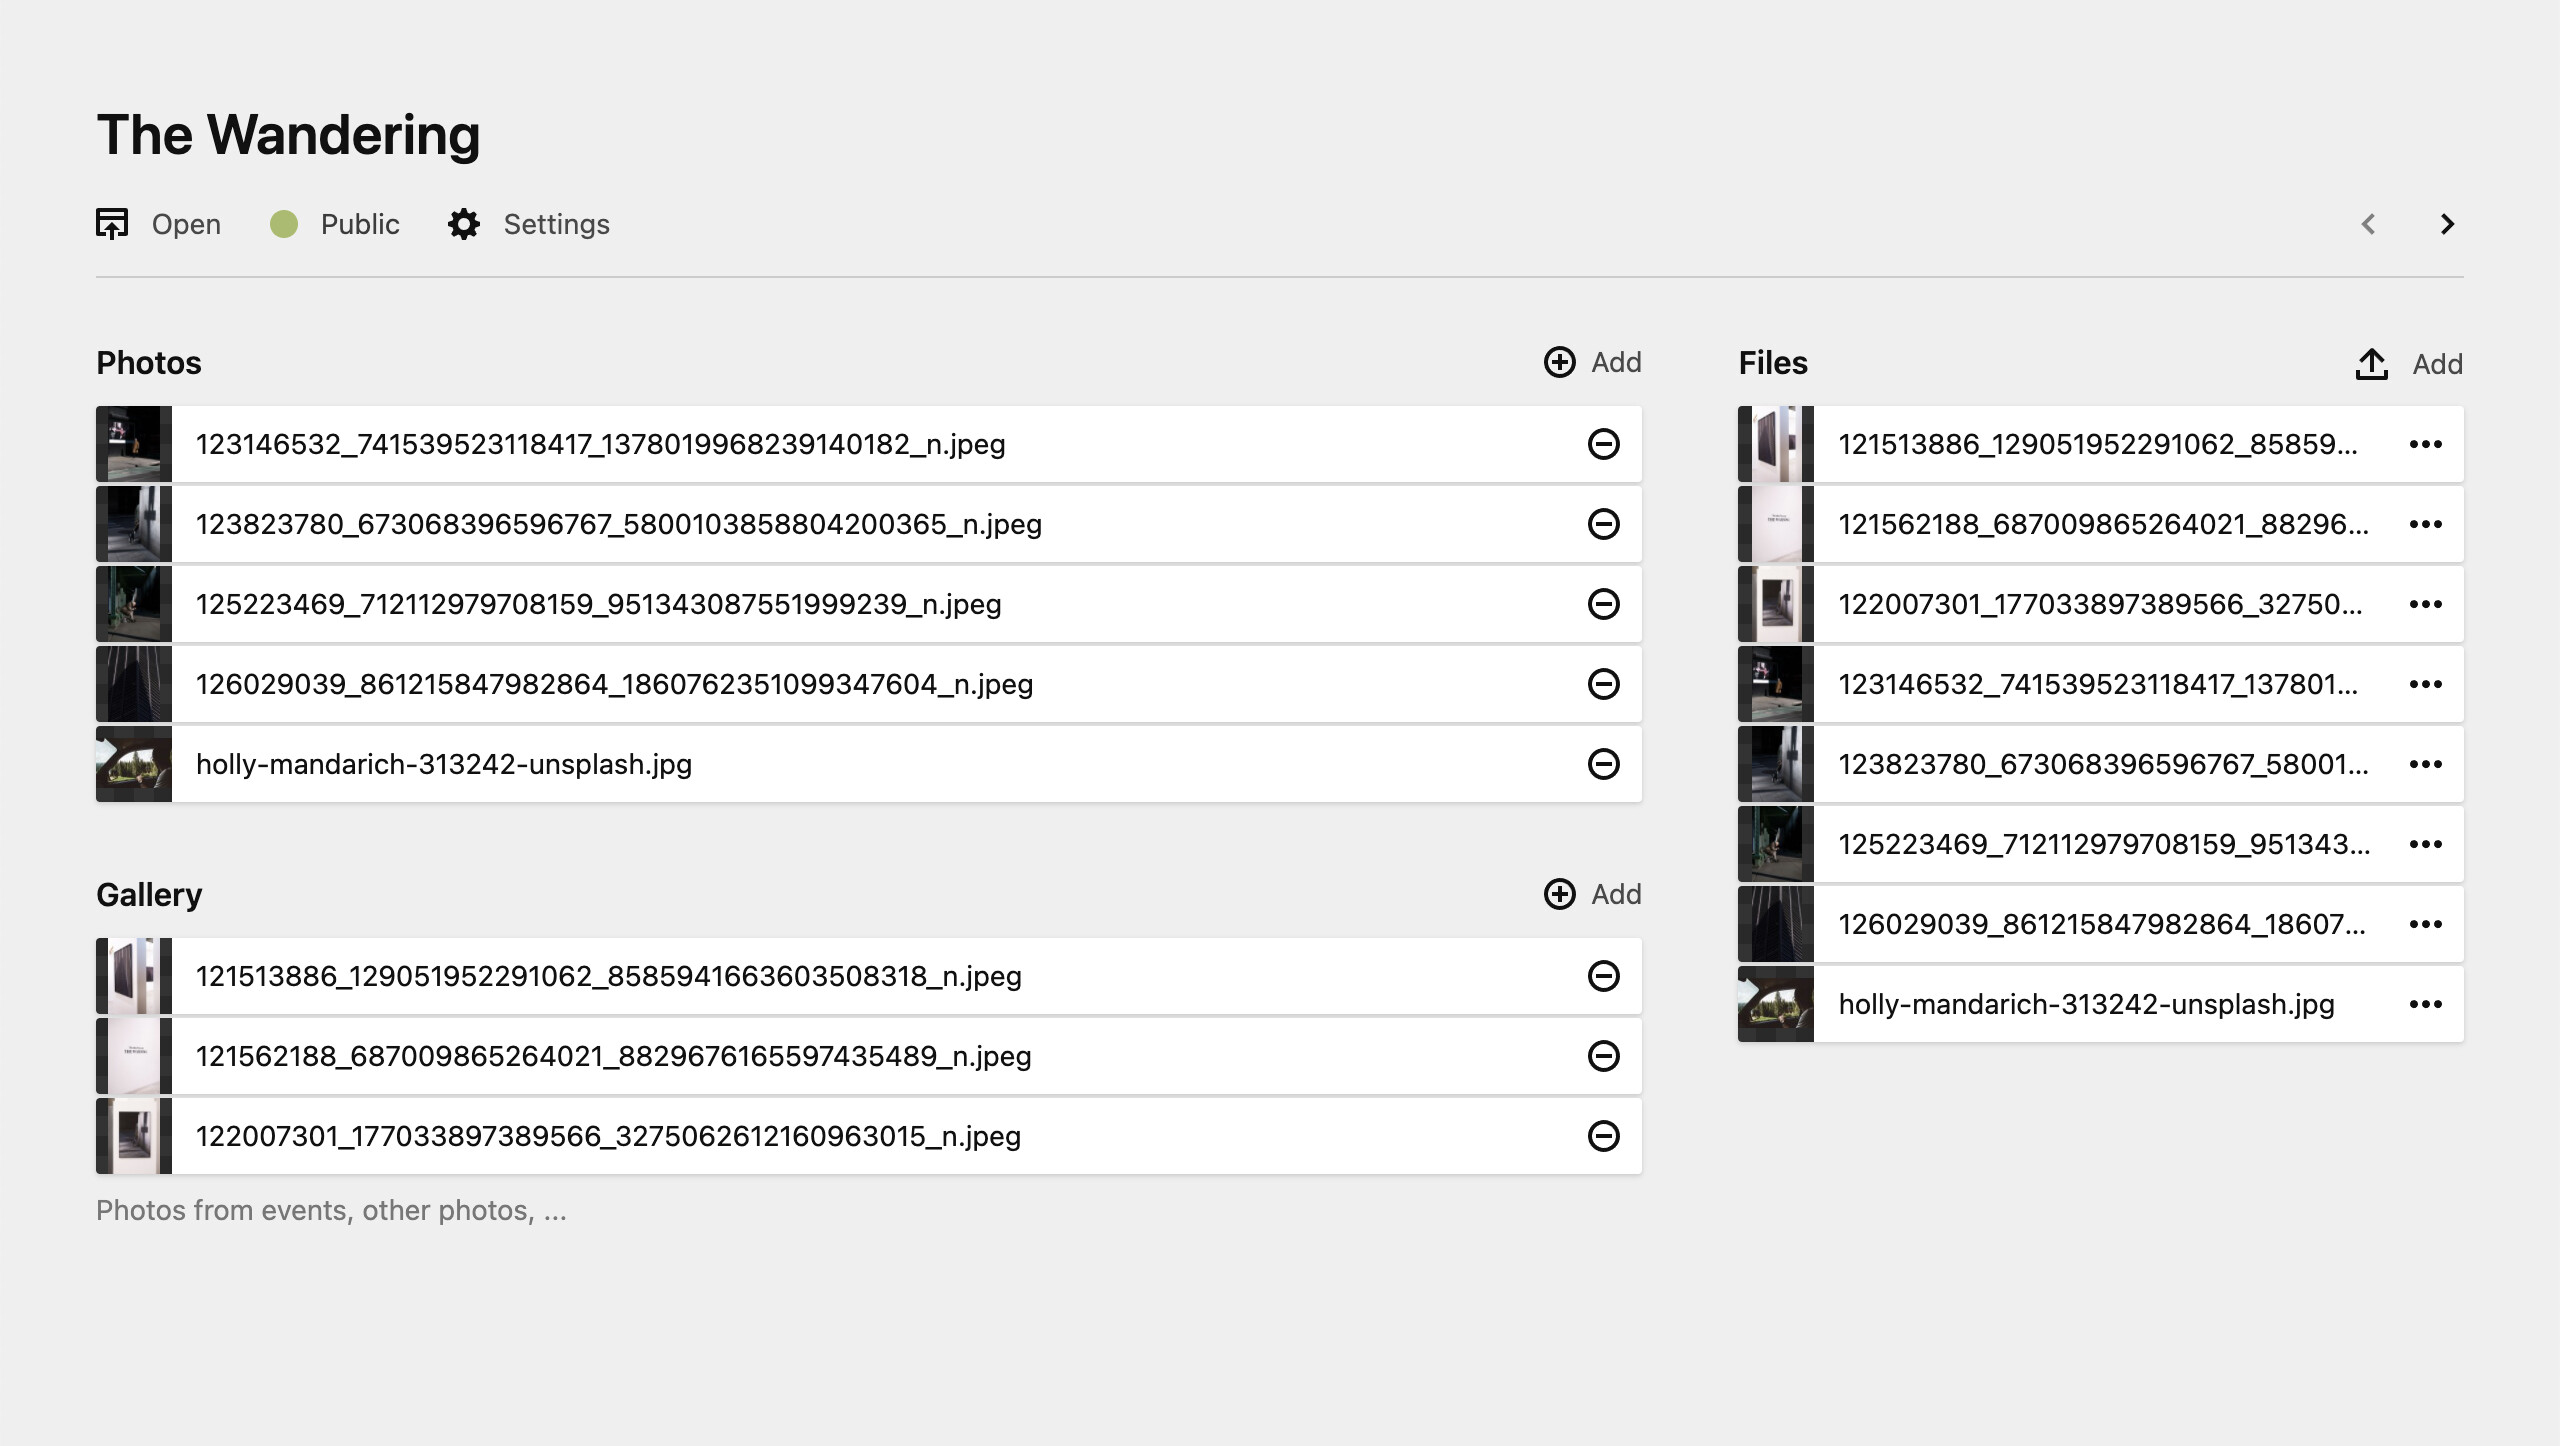Open thumbnail of 122007301 in Gallery
This screenshot has height=1446, width=2560.
134,1136
